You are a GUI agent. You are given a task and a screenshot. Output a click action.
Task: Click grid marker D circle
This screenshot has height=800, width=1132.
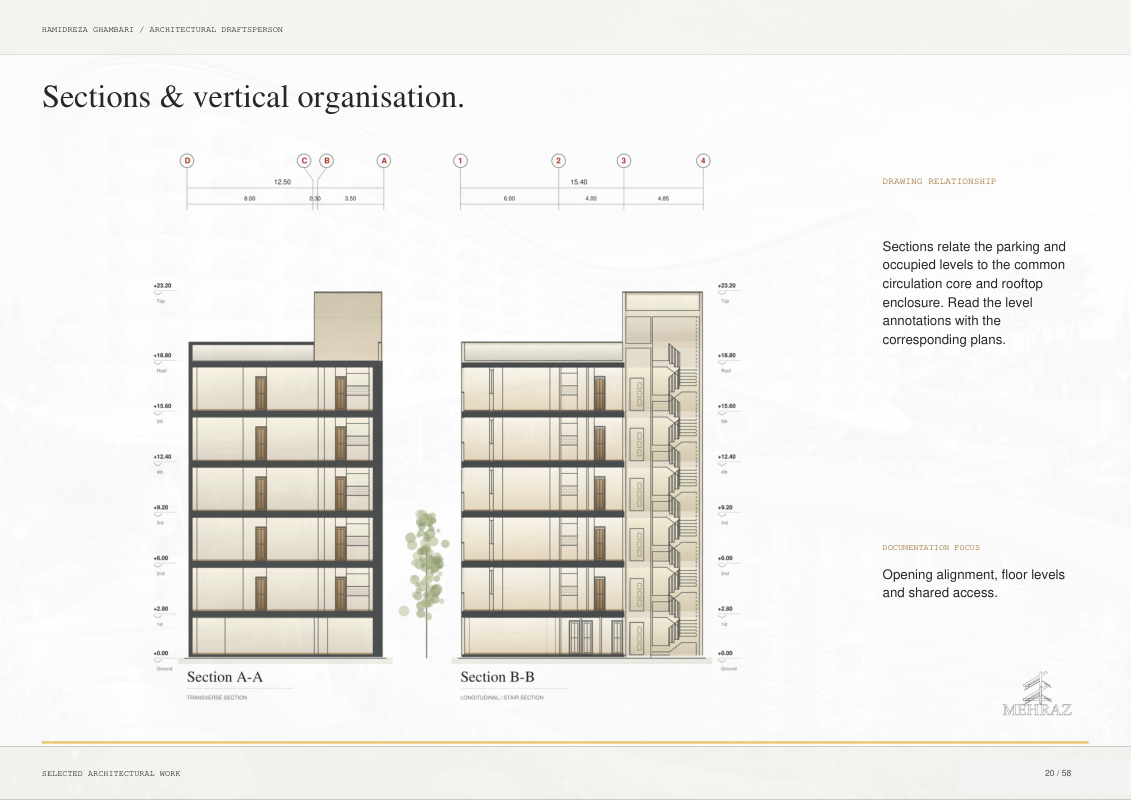(x=187, y=161)
